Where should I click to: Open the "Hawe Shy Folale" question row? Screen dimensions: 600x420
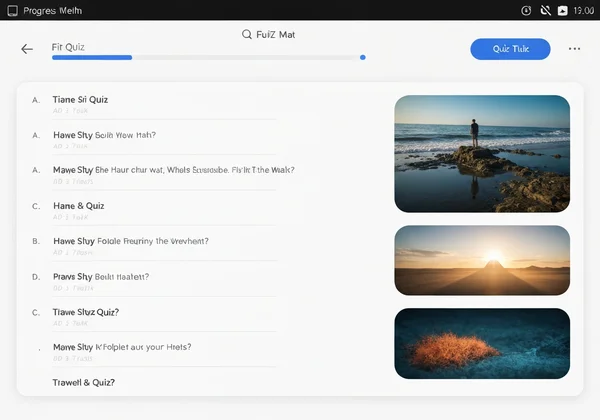[x=130, y=241]
